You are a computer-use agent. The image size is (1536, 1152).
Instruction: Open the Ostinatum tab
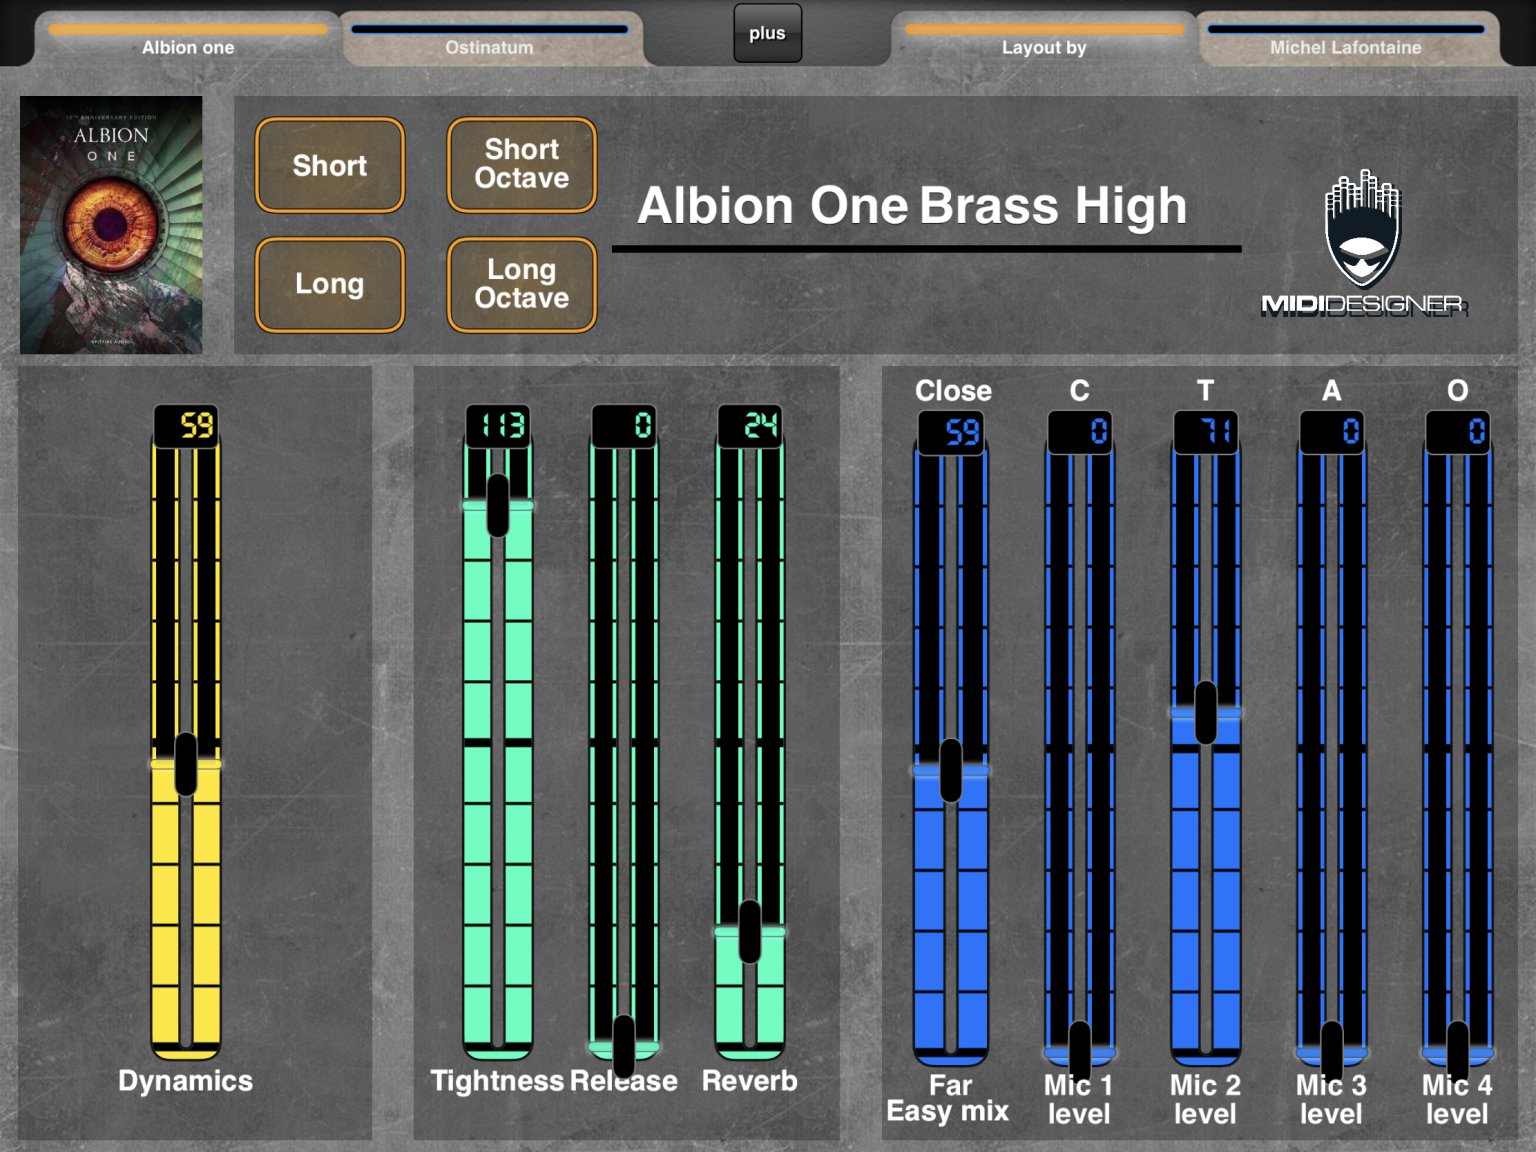pos(489,40)
